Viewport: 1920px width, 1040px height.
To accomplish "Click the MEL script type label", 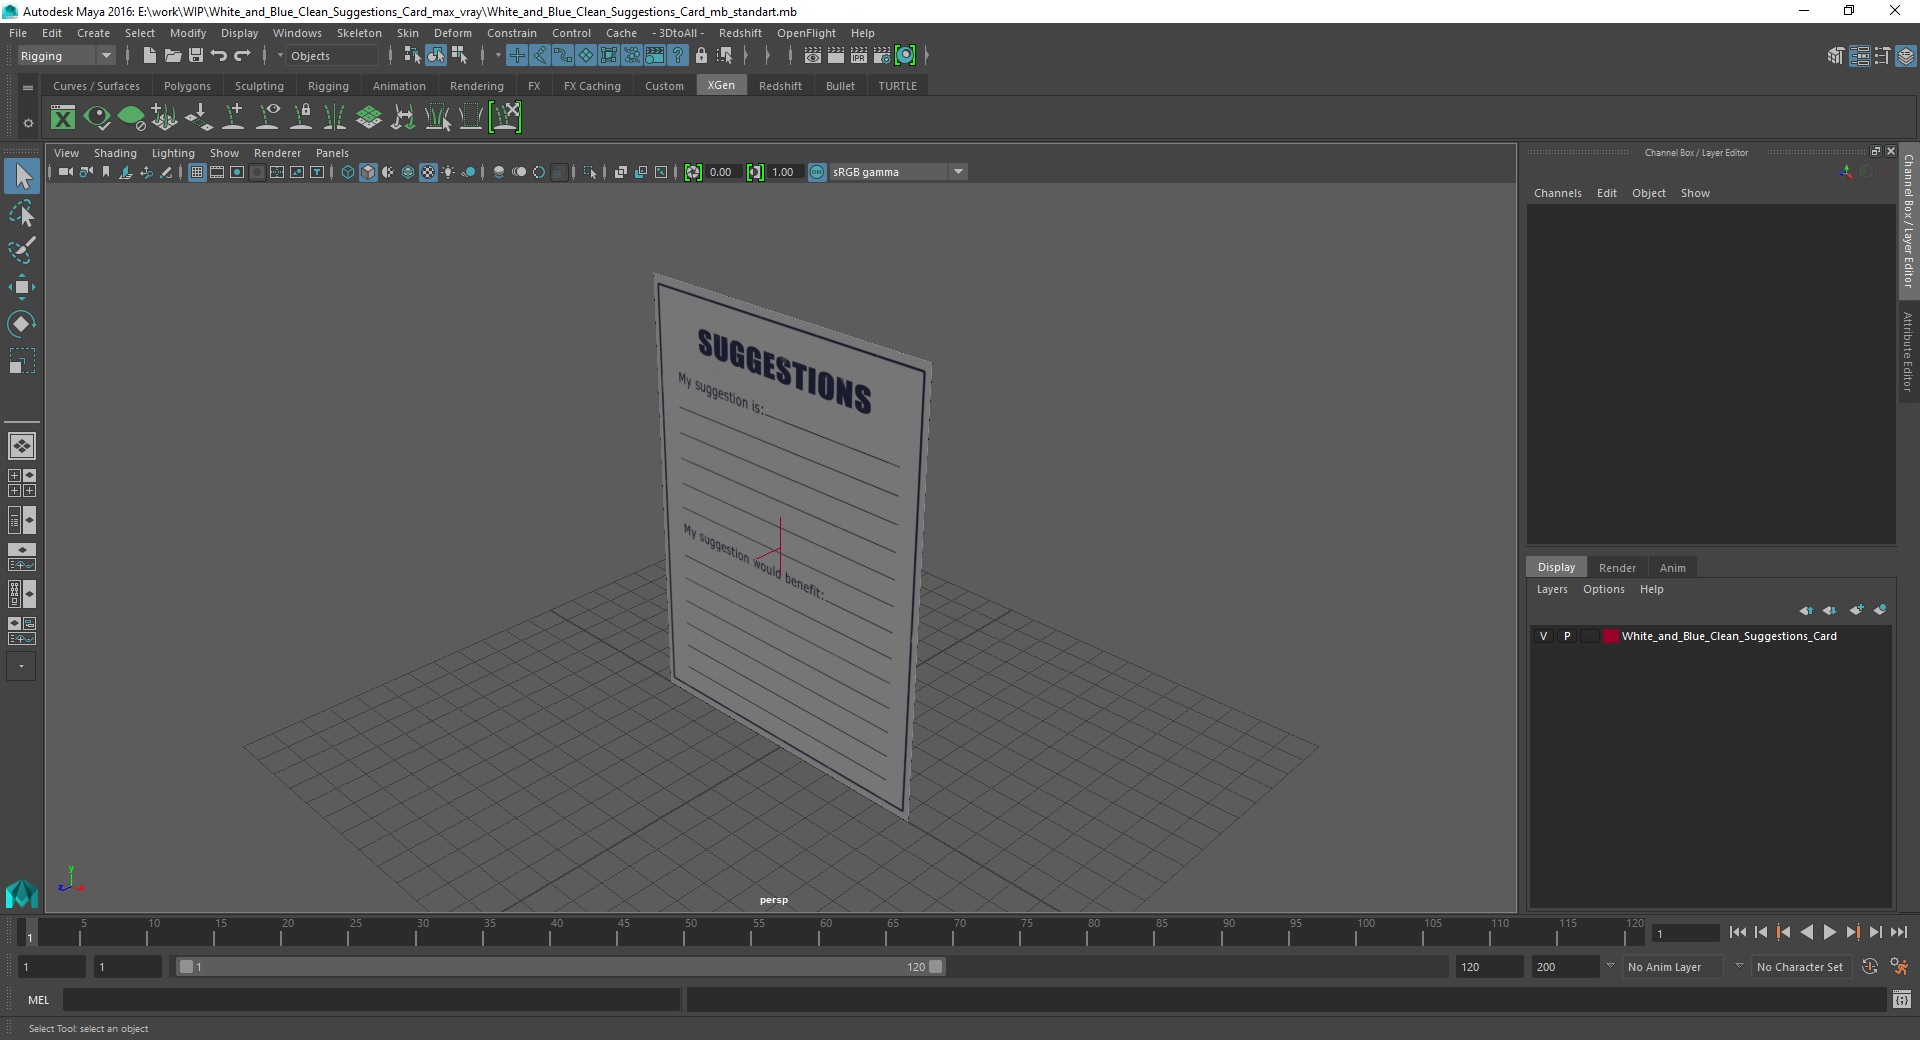I will tap(39, 1000).
